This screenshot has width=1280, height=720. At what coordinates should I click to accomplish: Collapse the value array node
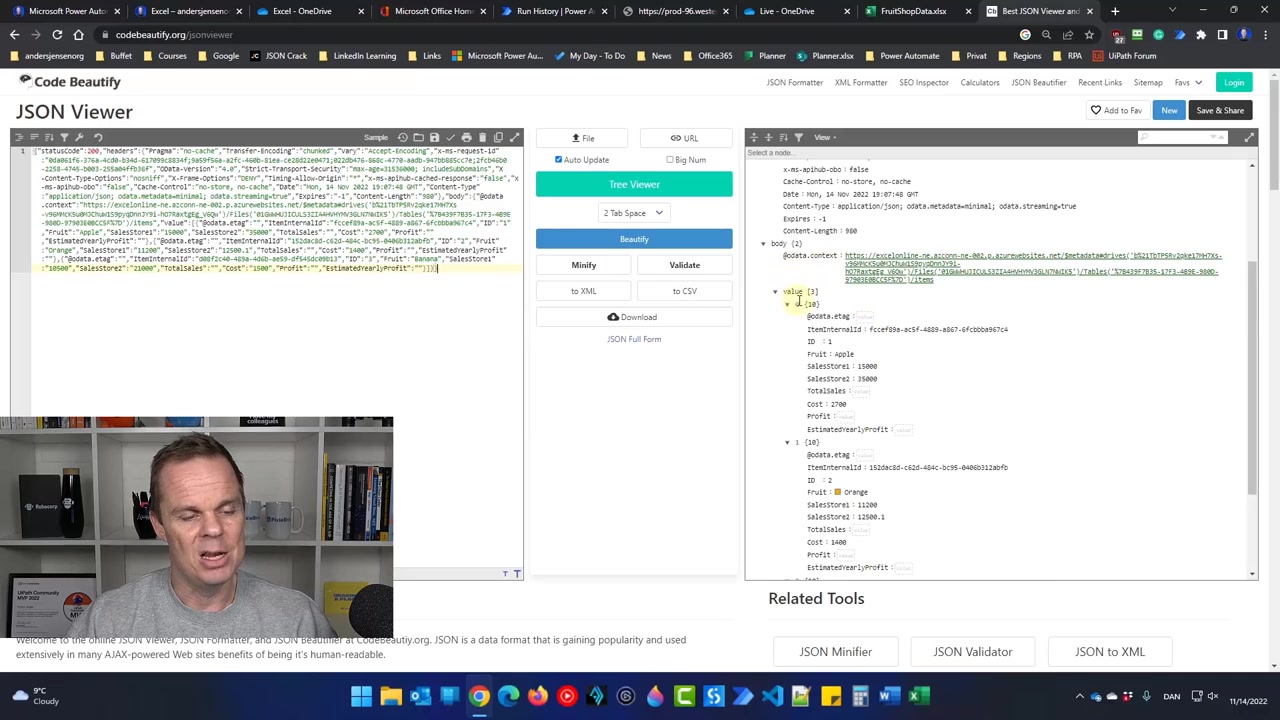click(x=775, y=292)
